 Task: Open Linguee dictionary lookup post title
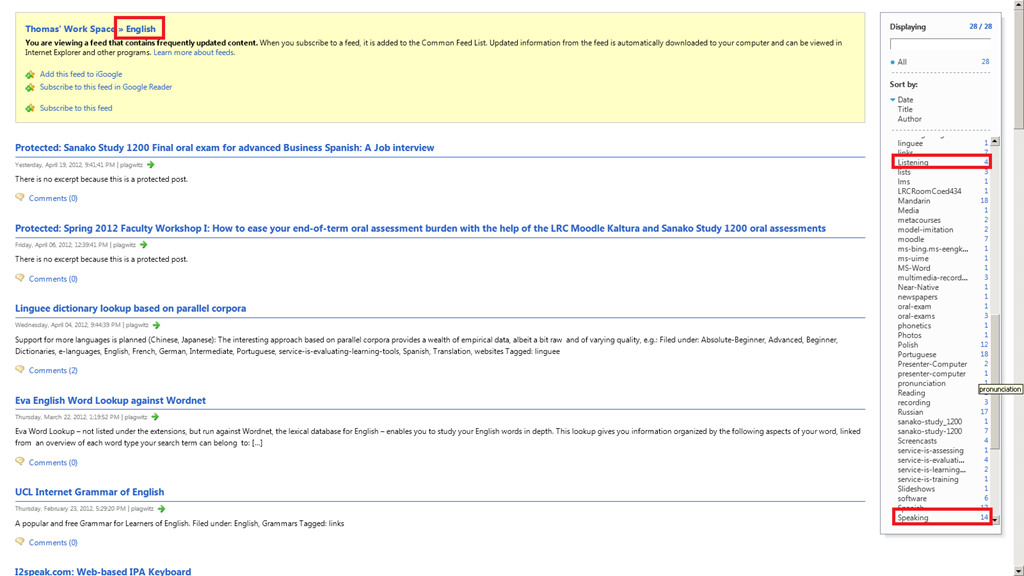pyautogui.click(x=130, y=309)
